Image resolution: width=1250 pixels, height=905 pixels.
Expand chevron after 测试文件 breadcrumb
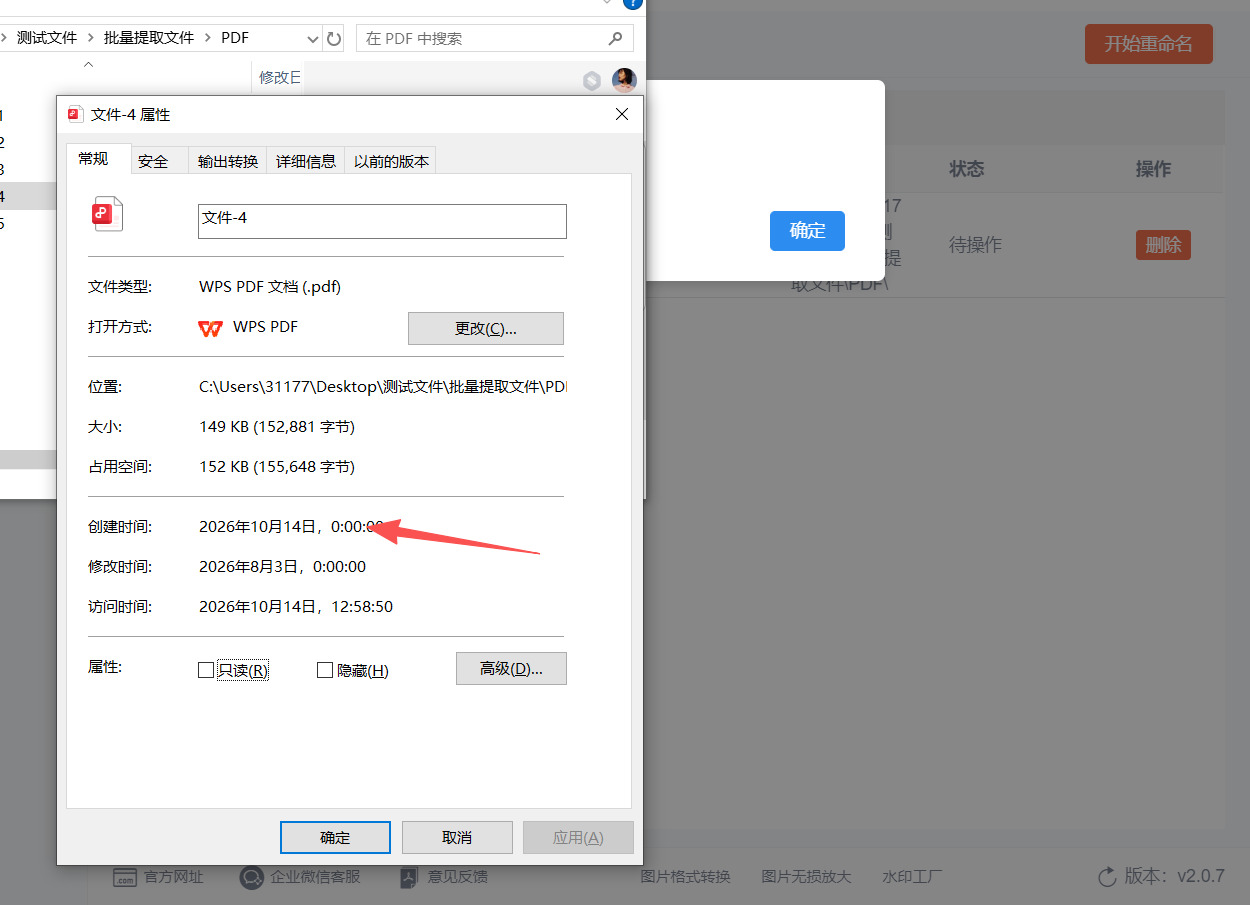coord(91,38)
